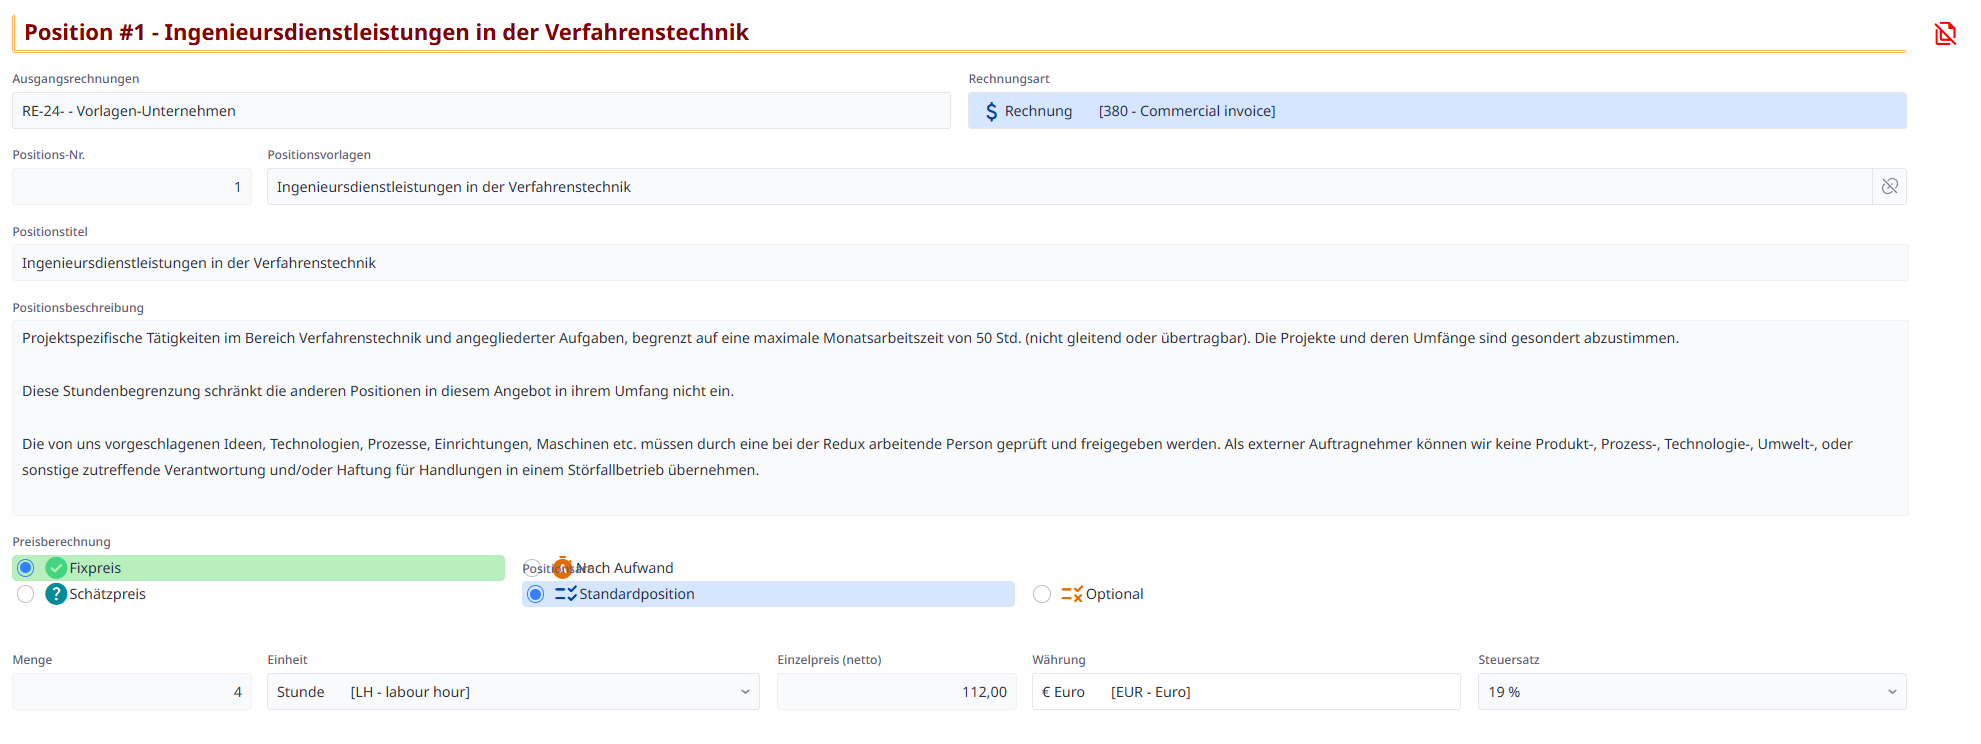This screenshot has height=744, width=1981.
Task: Click the Steuersatz field label
Action: pyautogui.click(x=1509, y=660)
